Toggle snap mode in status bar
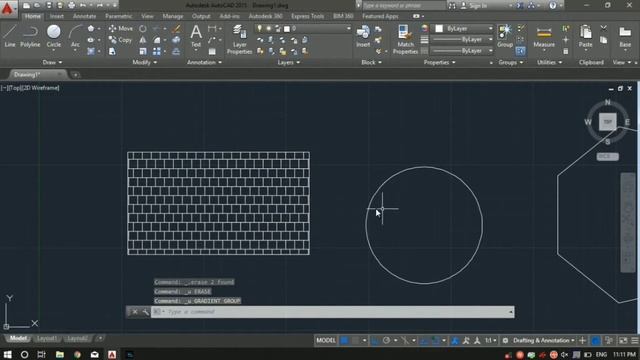Viewport: 640px width, 360px height. point(355,340)
